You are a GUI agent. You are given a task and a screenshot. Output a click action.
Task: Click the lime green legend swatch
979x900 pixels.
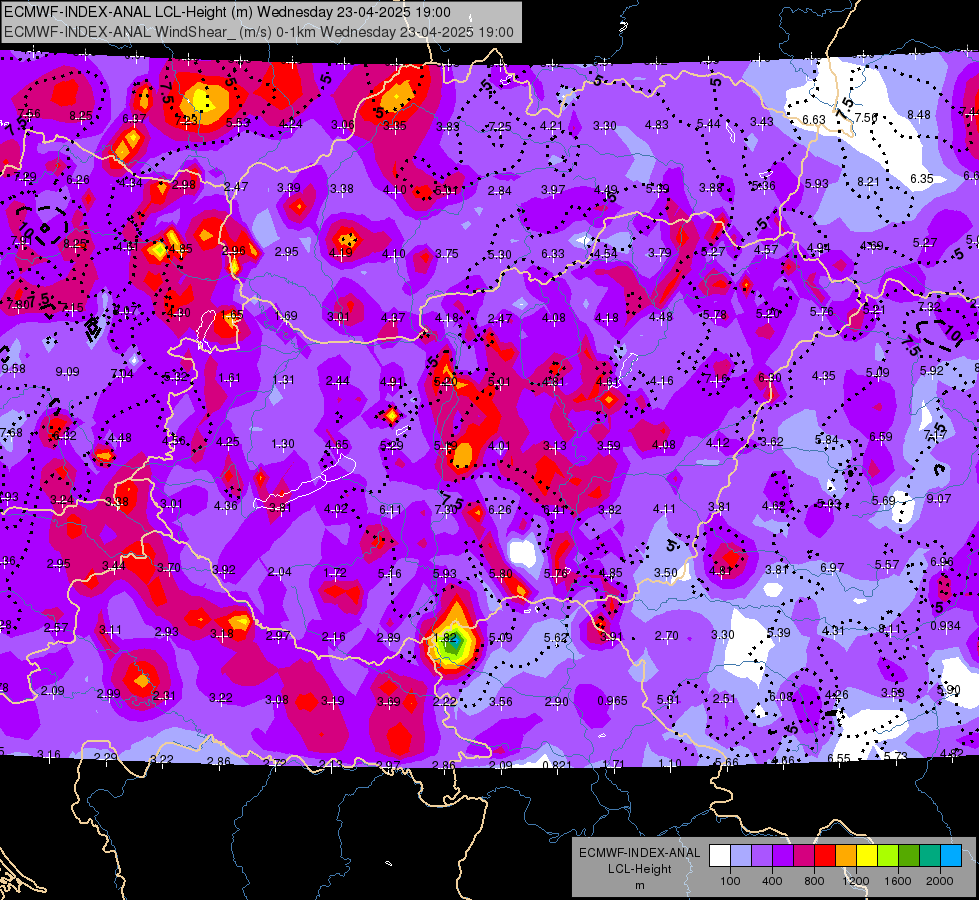888,856
